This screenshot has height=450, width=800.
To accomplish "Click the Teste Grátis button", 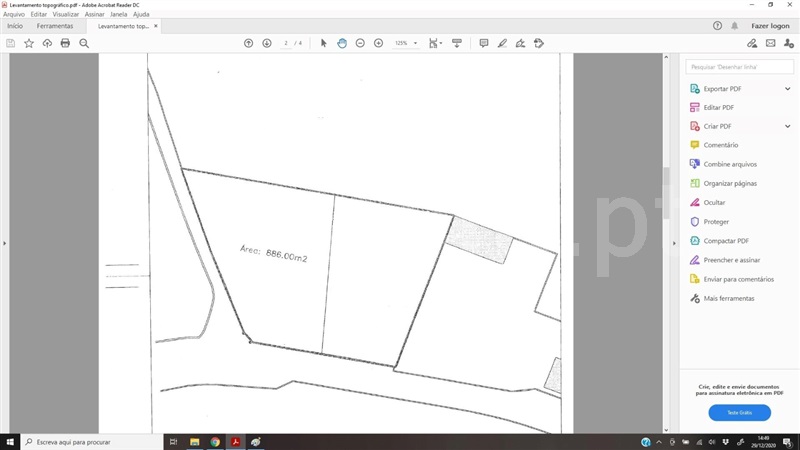I will pos(739,413).
